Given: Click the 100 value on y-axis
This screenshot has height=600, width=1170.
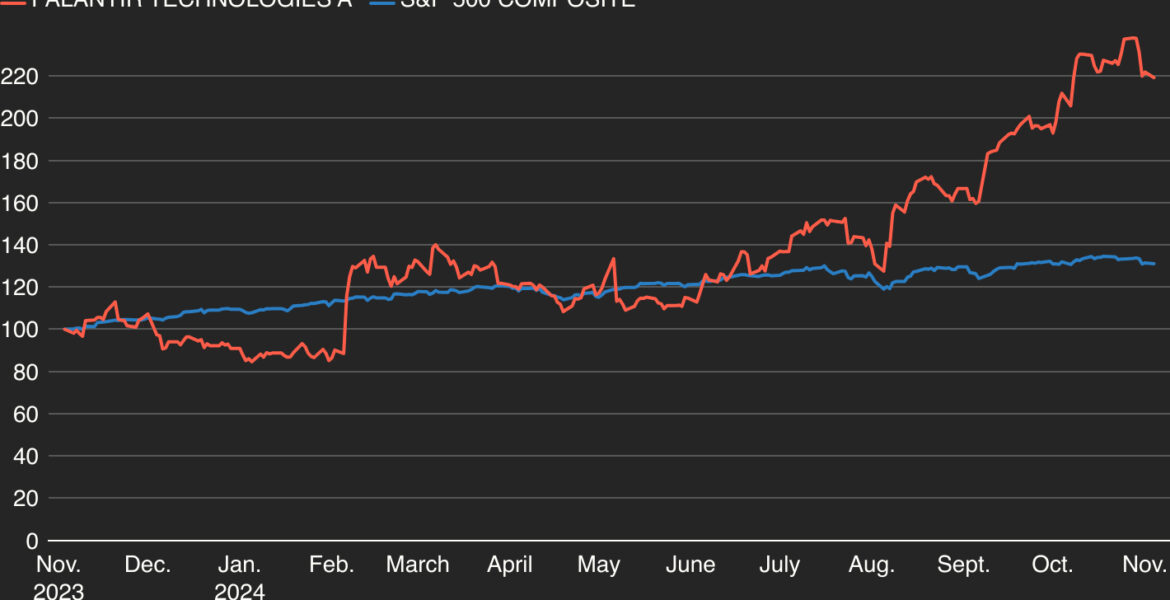Looking at the screenshot, I should tap(18, 330).
